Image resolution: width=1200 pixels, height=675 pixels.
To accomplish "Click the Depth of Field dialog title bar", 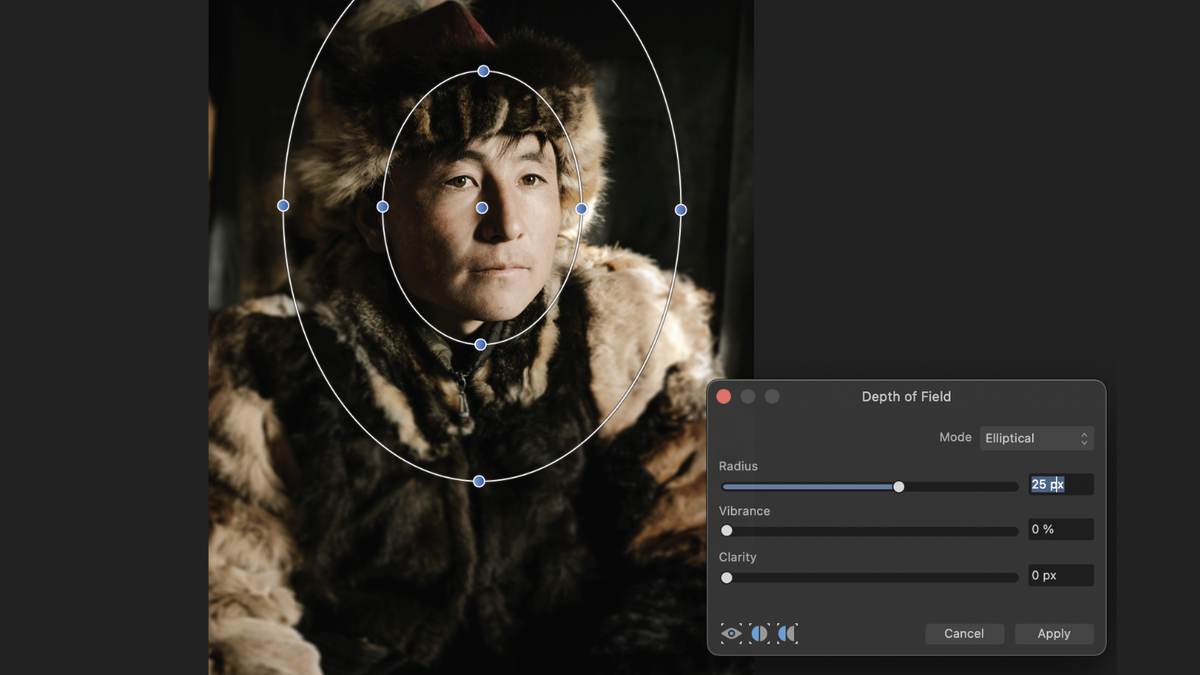I will (906, 396).
